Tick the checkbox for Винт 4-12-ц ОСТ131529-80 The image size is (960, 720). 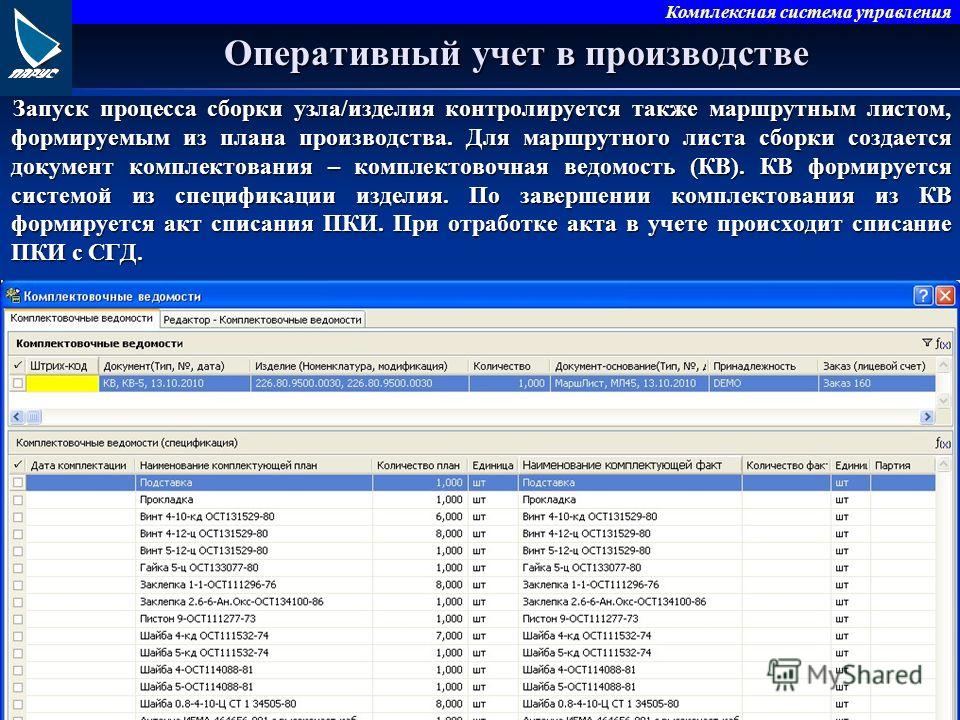click(x=18, y=534)
